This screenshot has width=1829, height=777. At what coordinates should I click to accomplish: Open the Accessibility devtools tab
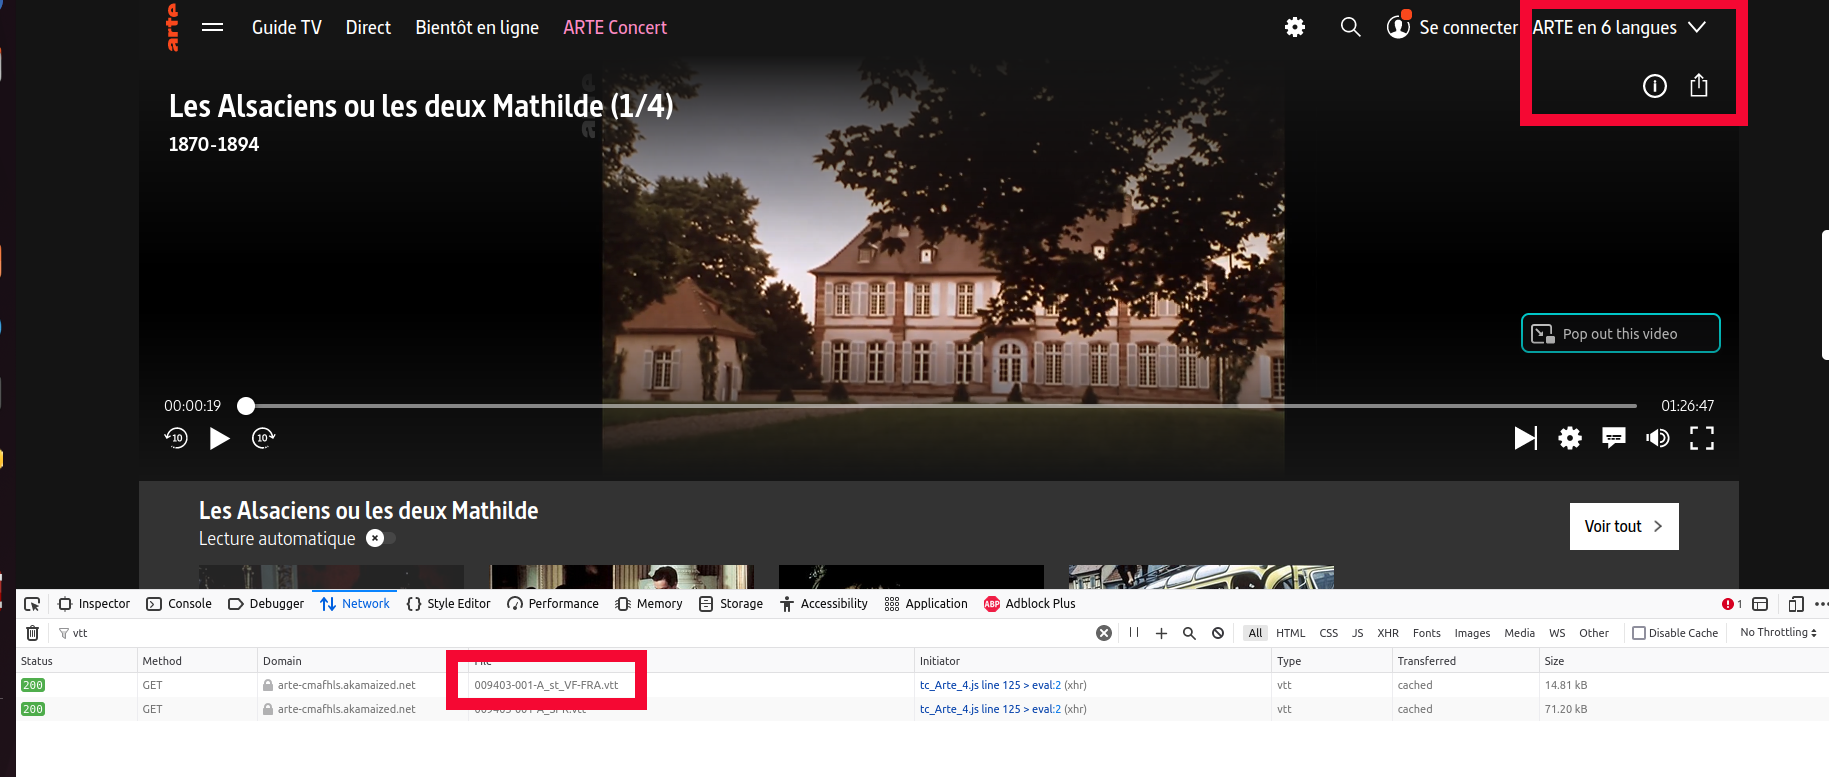824,604
